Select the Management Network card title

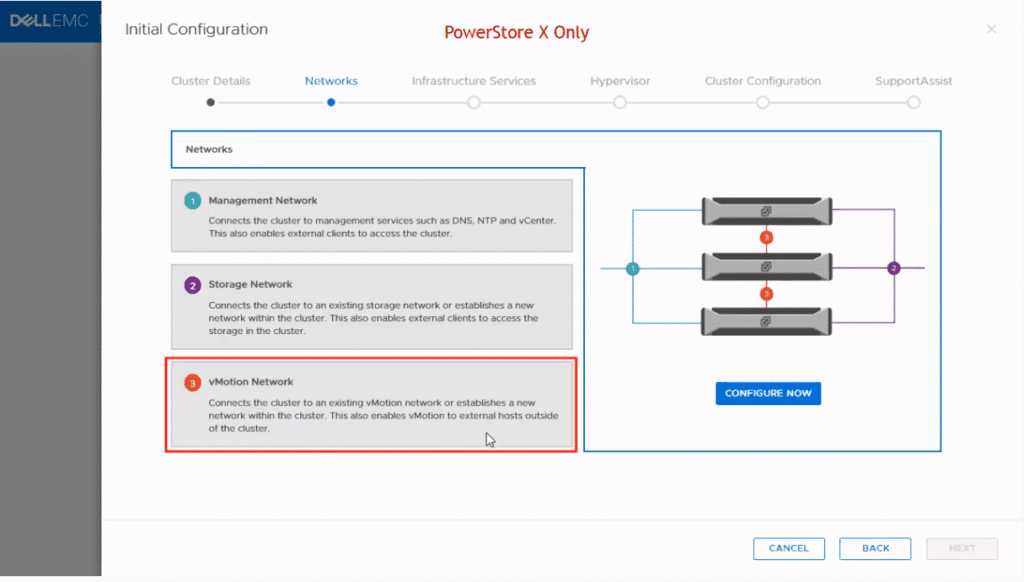click(263, 201)
